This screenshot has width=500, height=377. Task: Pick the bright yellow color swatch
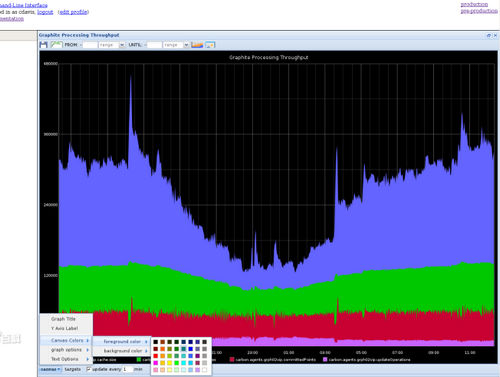tap(169, 363)
